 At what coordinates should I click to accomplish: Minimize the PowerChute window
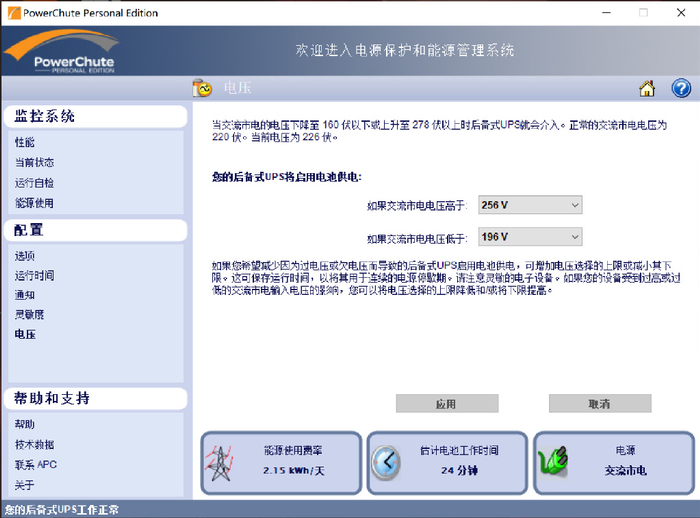[606, 13]
